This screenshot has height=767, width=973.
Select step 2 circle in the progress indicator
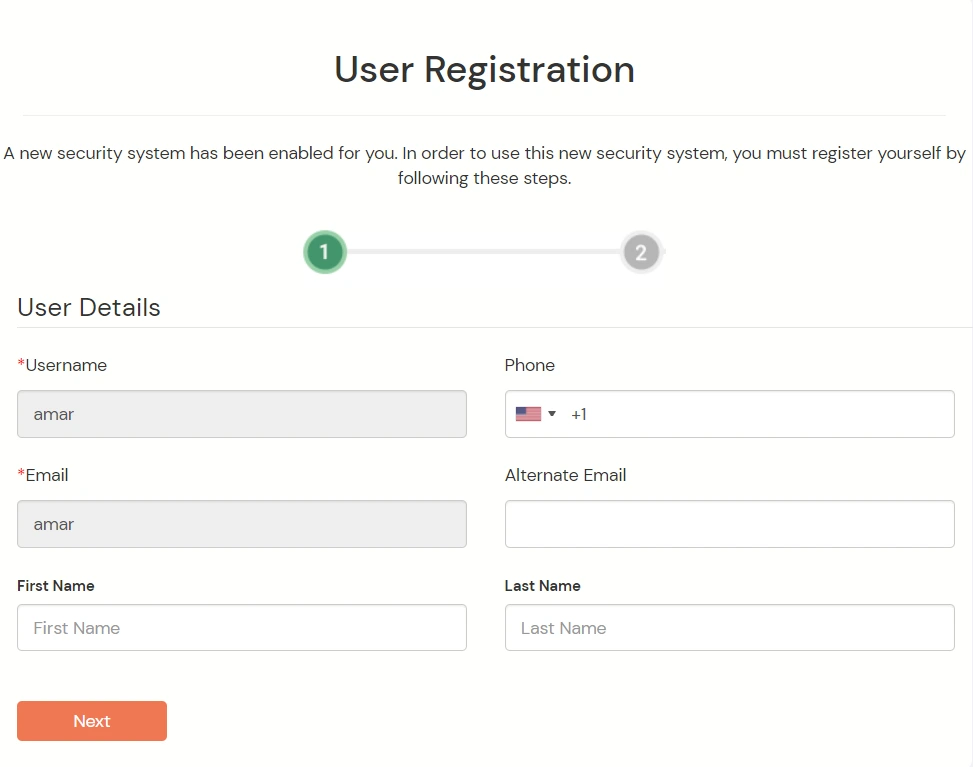coord(641,252)
